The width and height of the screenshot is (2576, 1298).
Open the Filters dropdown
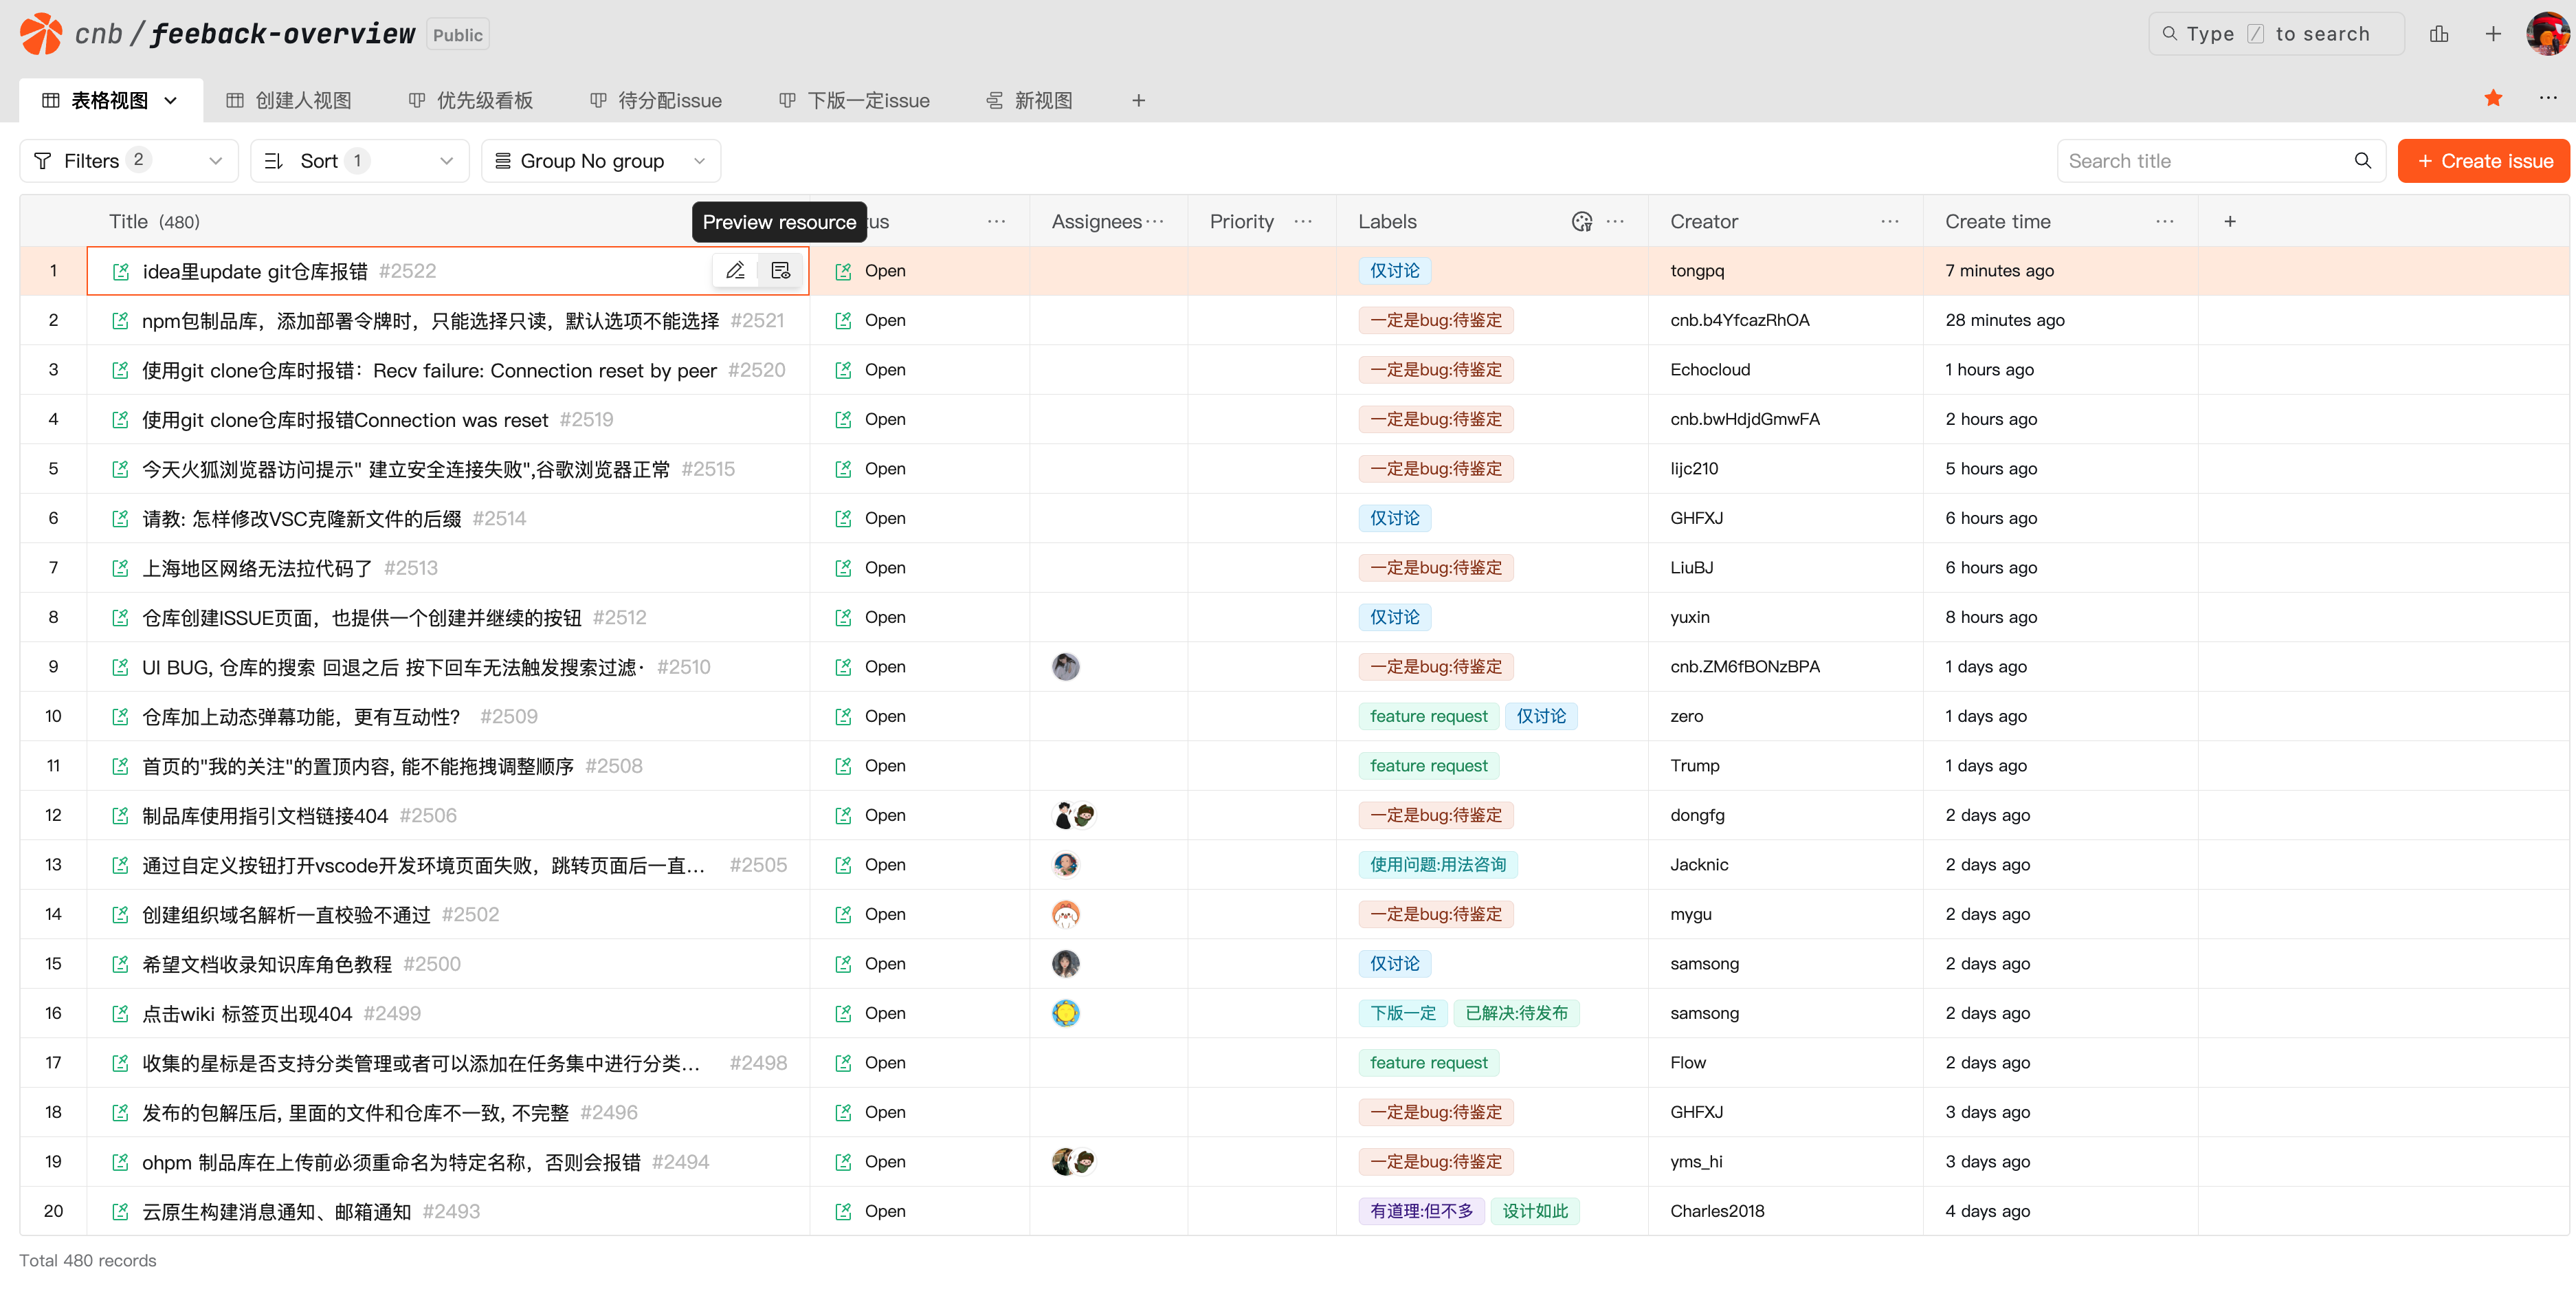tap(128, 161)
